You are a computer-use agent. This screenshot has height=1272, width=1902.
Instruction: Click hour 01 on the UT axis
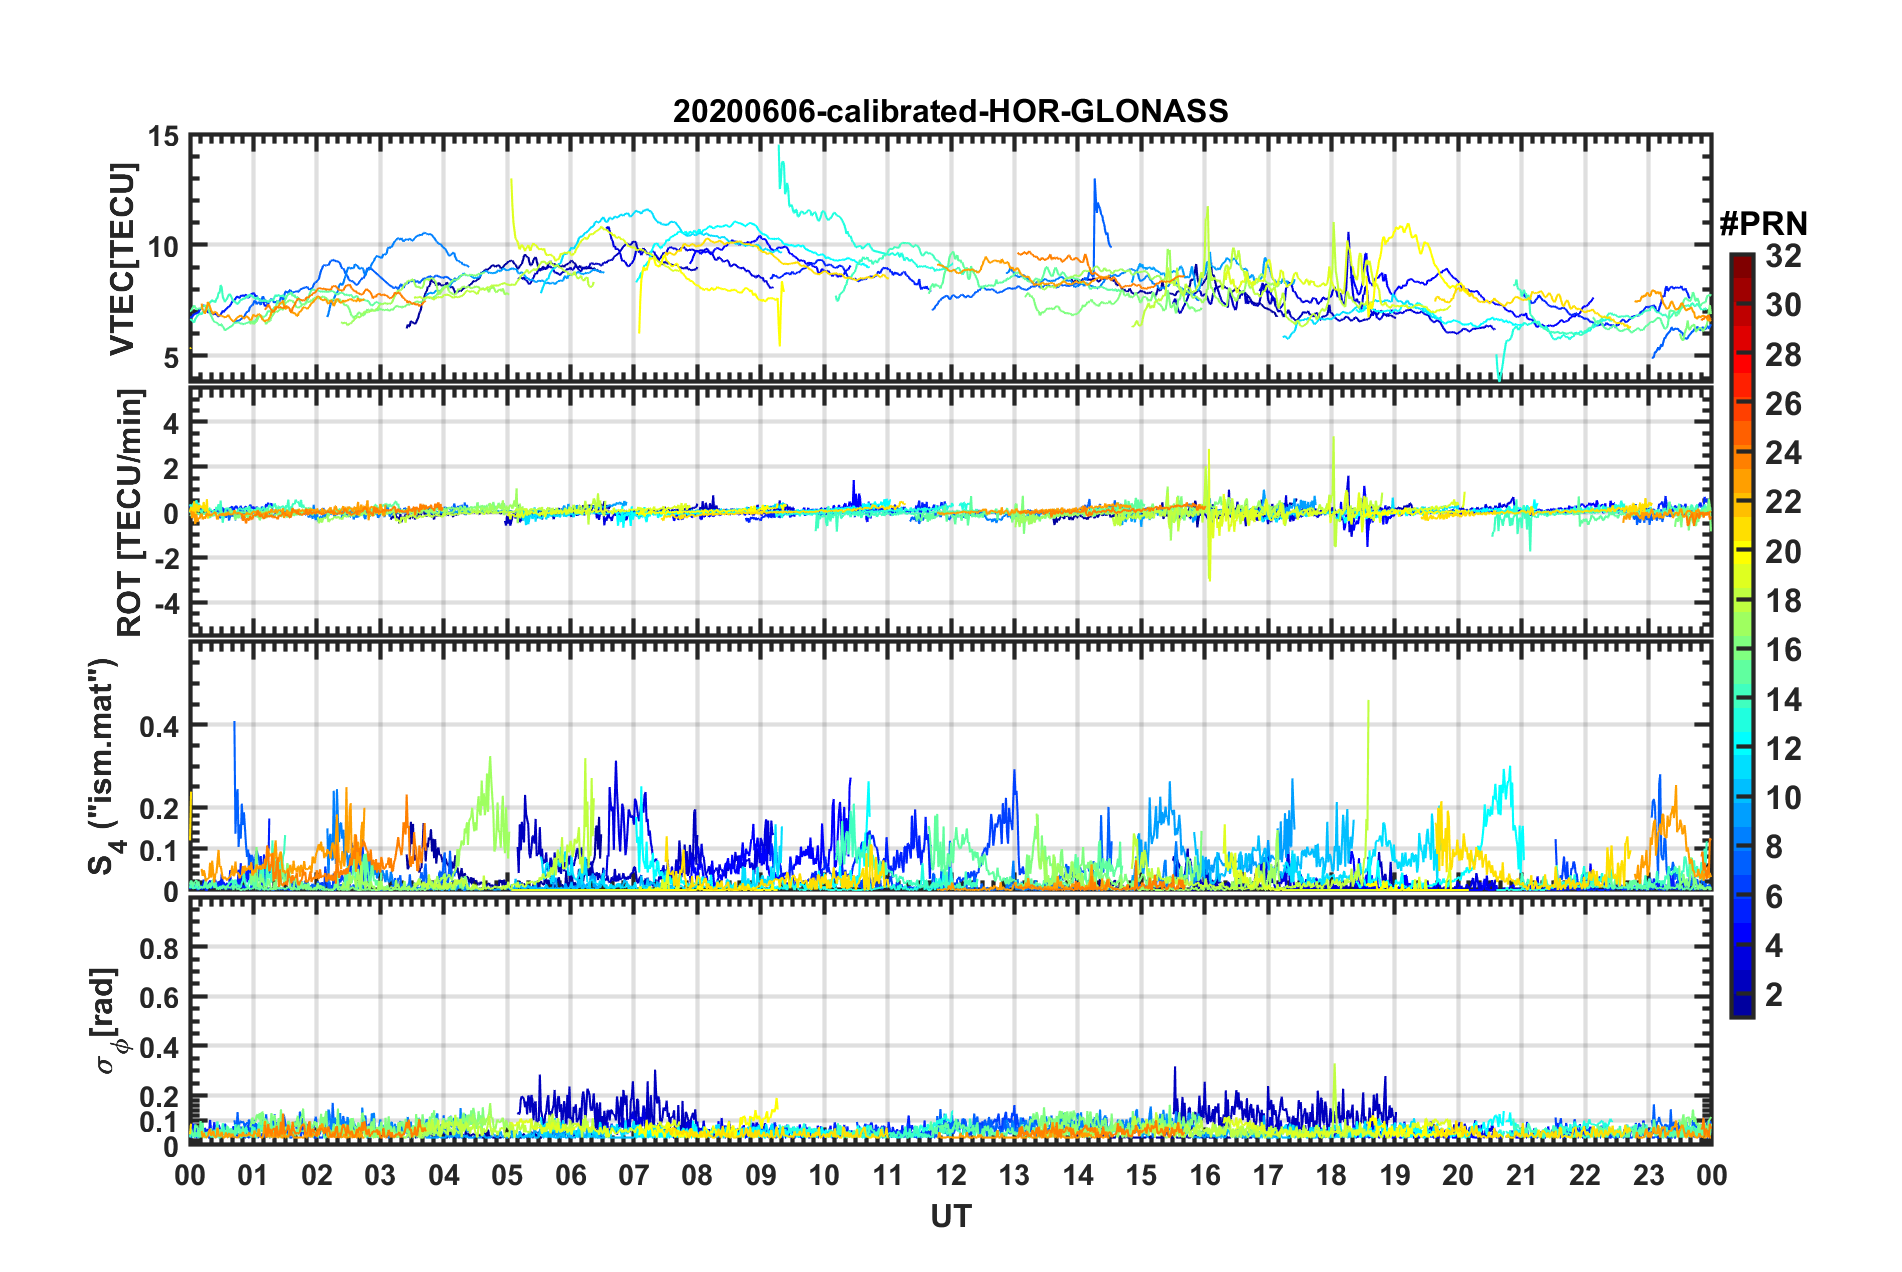[253, 1175]
